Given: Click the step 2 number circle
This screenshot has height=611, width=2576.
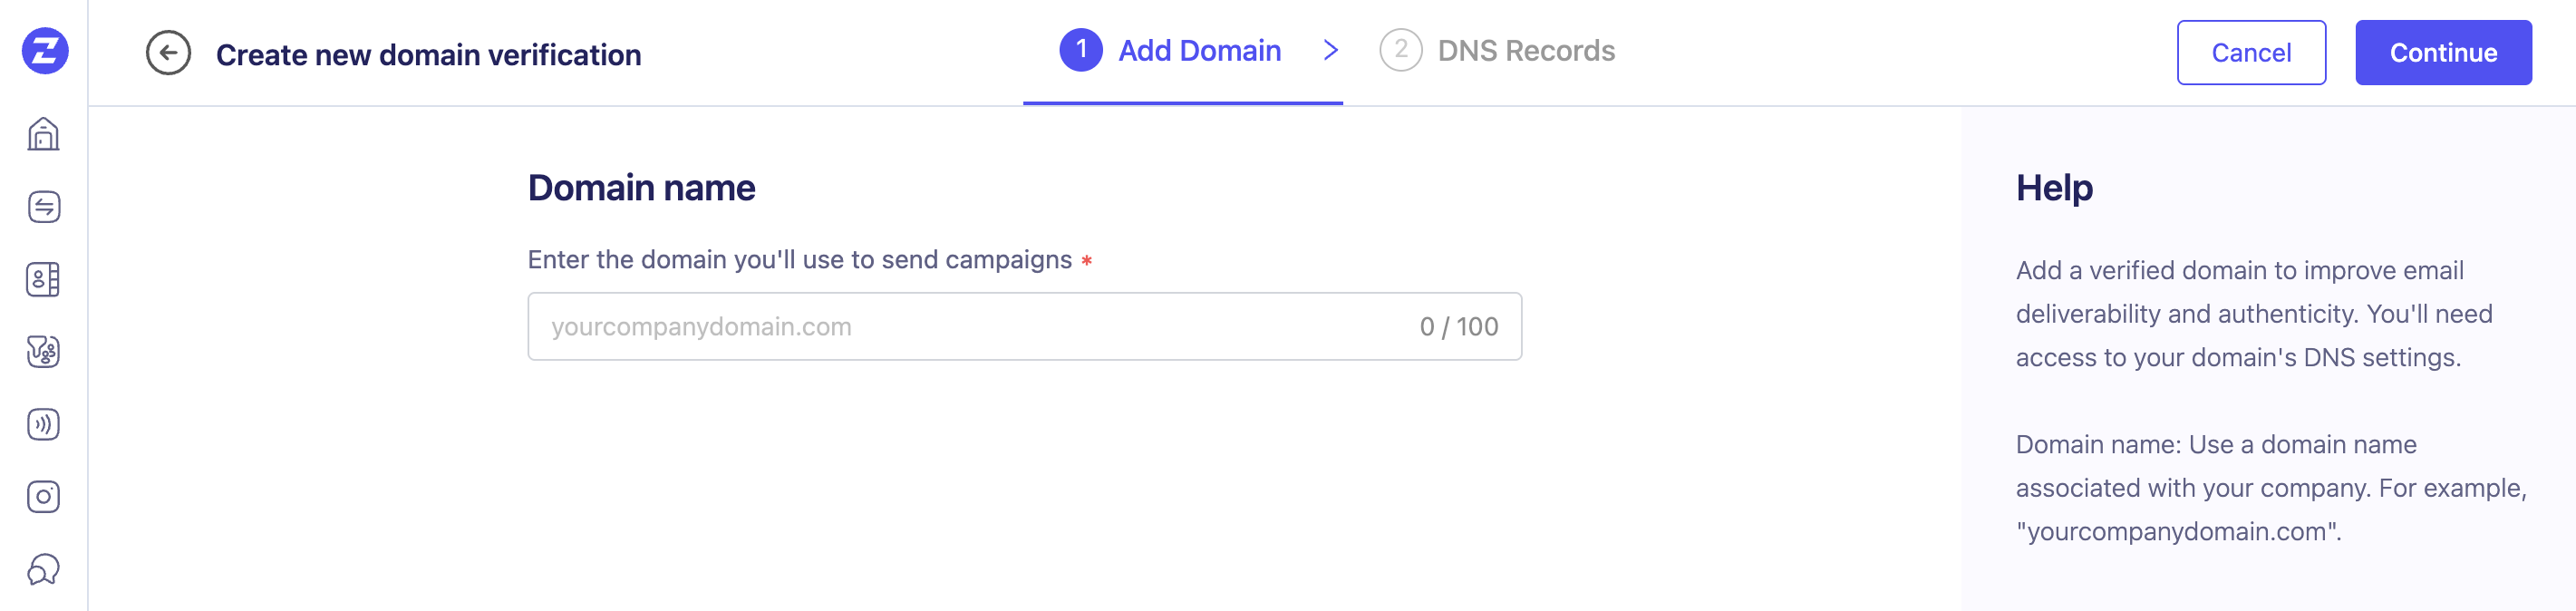Looking at the screenshot, I should coord(1400,50).
